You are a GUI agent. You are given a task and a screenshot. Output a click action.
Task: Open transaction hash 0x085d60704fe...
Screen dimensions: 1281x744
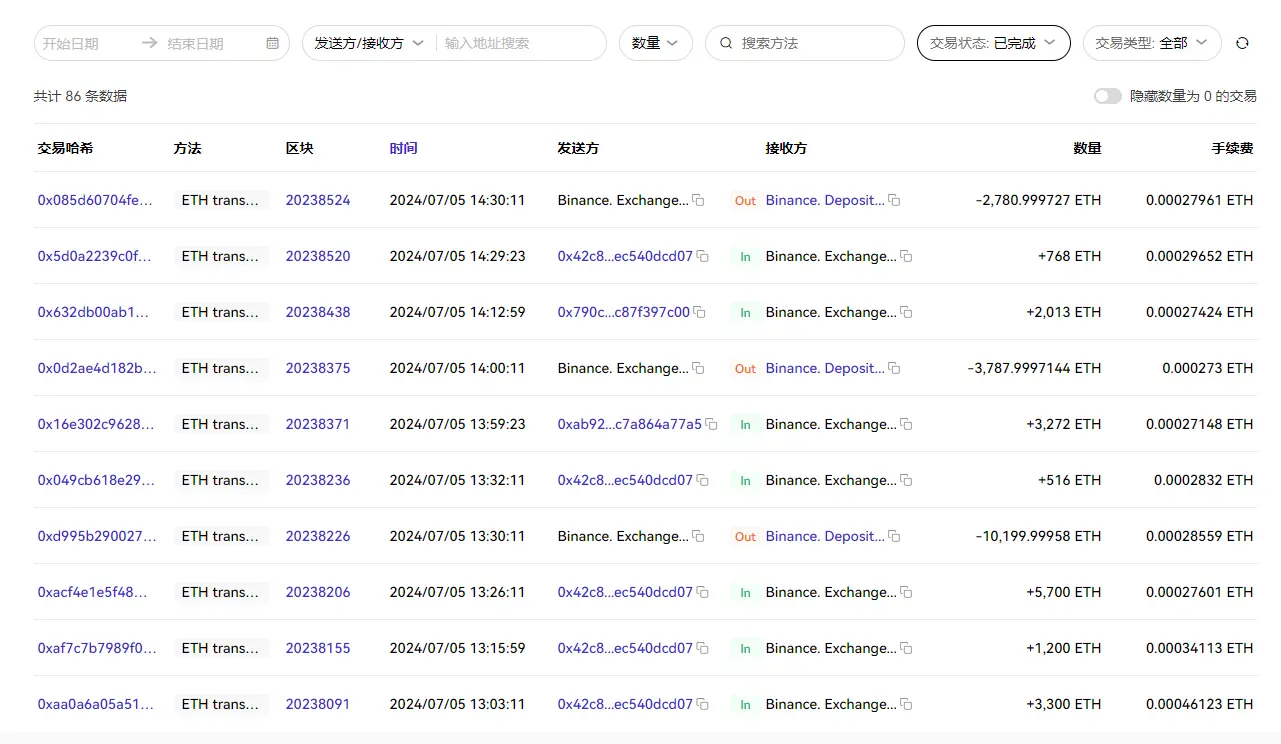point(95,200)
